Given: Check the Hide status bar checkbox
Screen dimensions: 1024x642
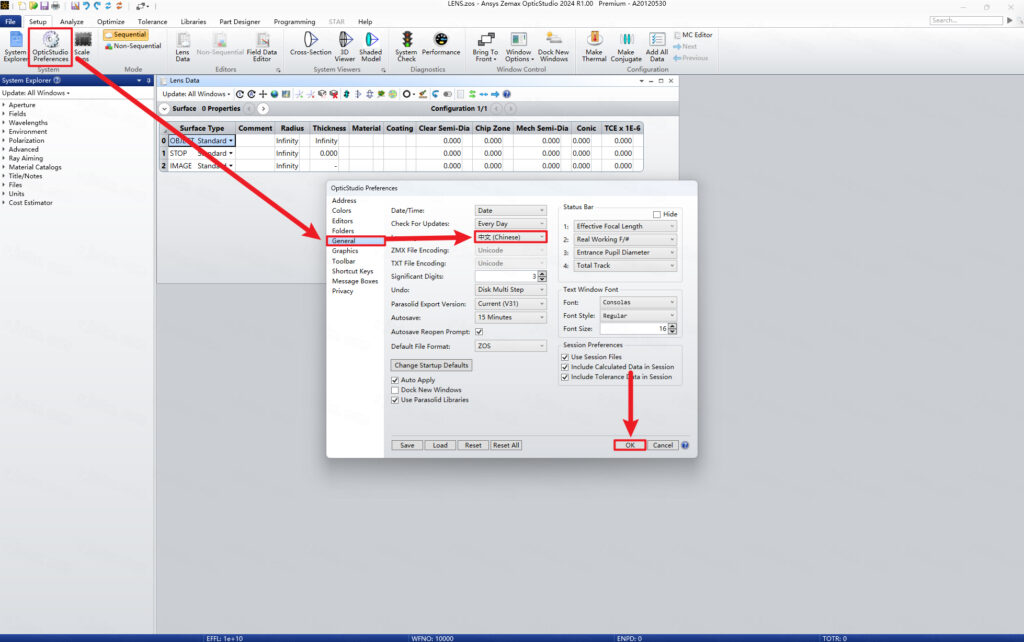Looking at the screenshot, I should [x=656, y=214].
